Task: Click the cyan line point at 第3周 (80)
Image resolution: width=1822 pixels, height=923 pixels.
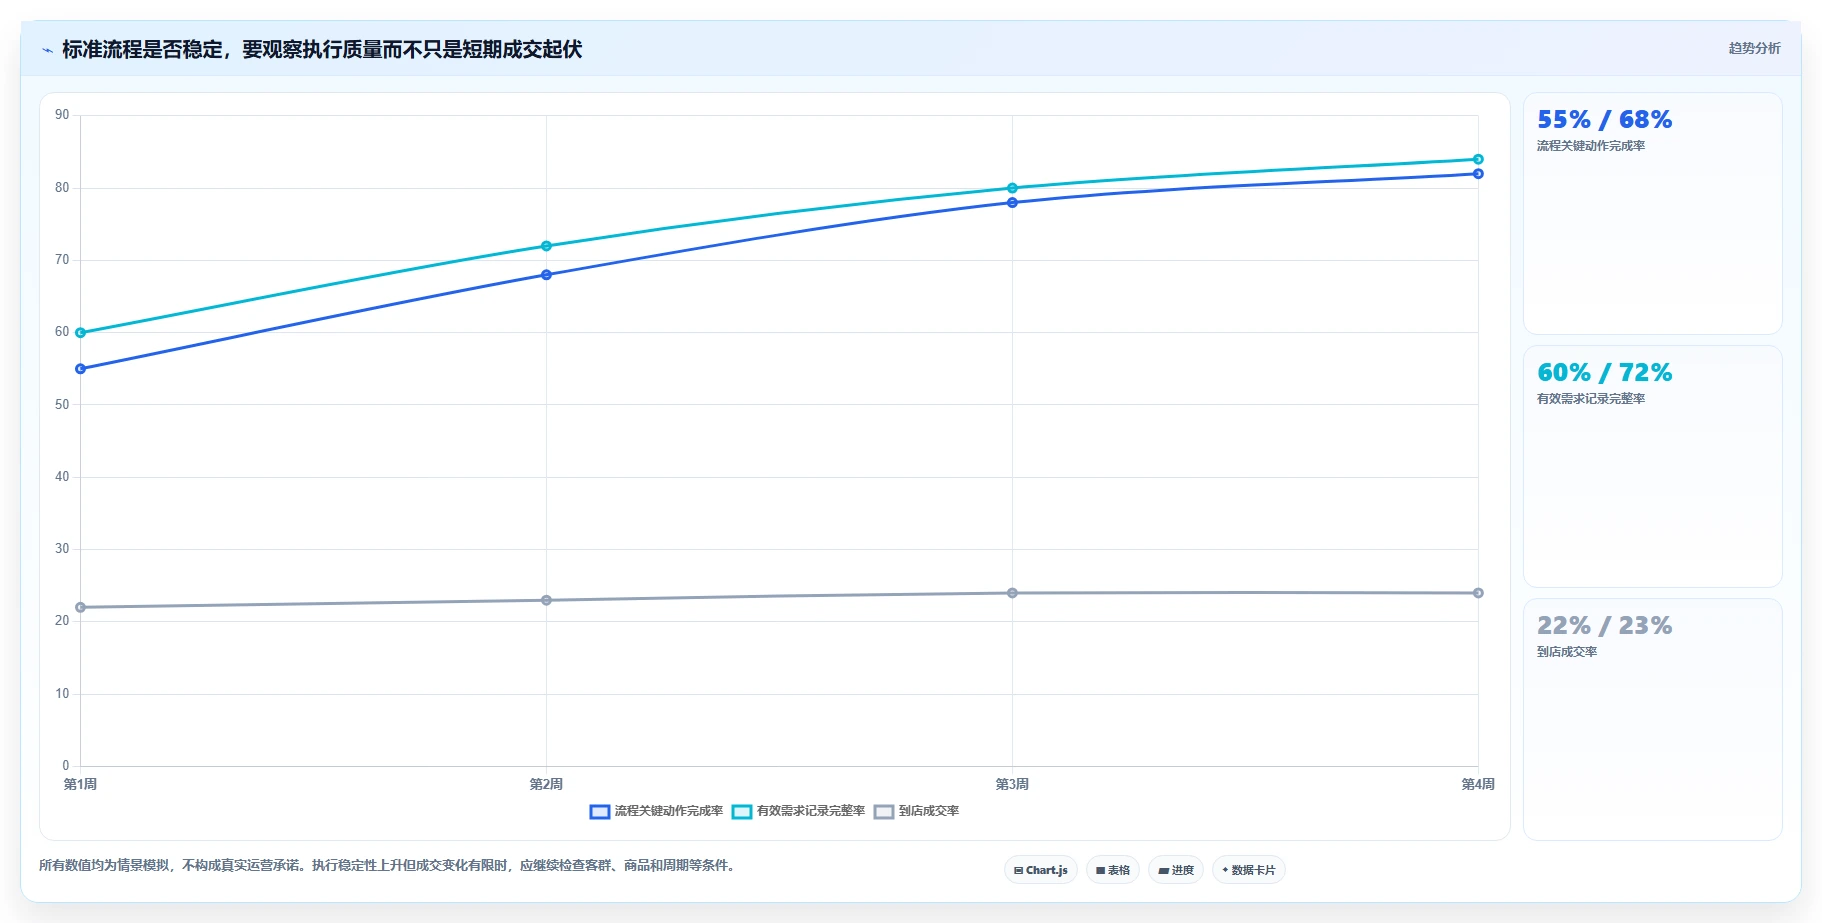Action: point(1012,188)
